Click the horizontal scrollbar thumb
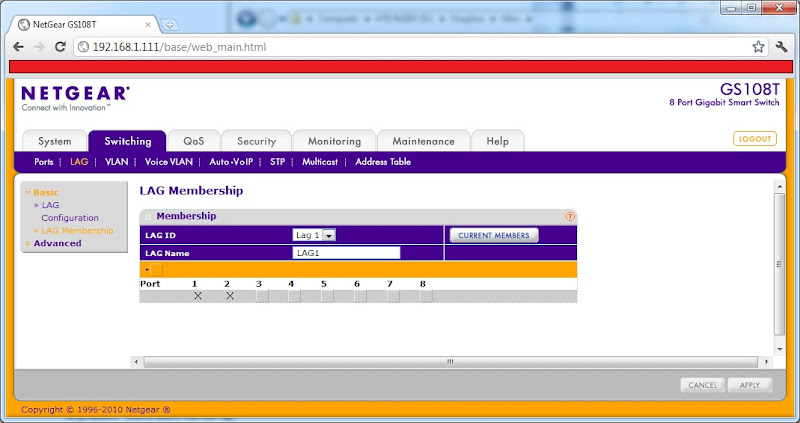 tap(450, 362)
